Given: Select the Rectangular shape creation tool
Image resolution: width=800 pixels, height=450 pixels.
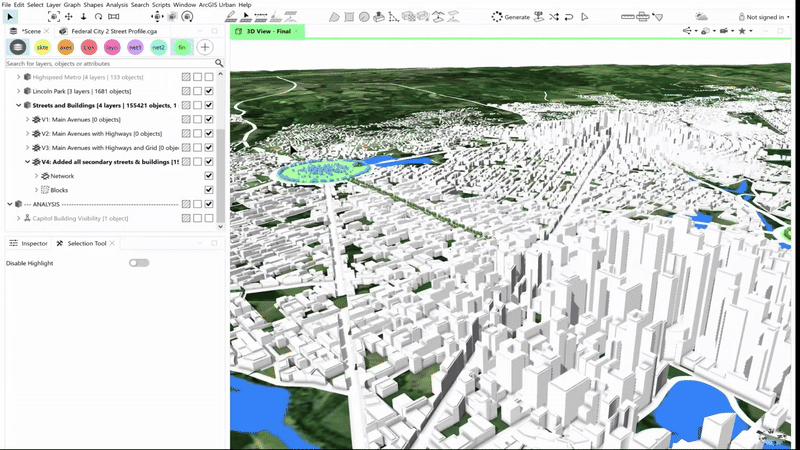Looking at the screenshot, I should coord(349,17).
